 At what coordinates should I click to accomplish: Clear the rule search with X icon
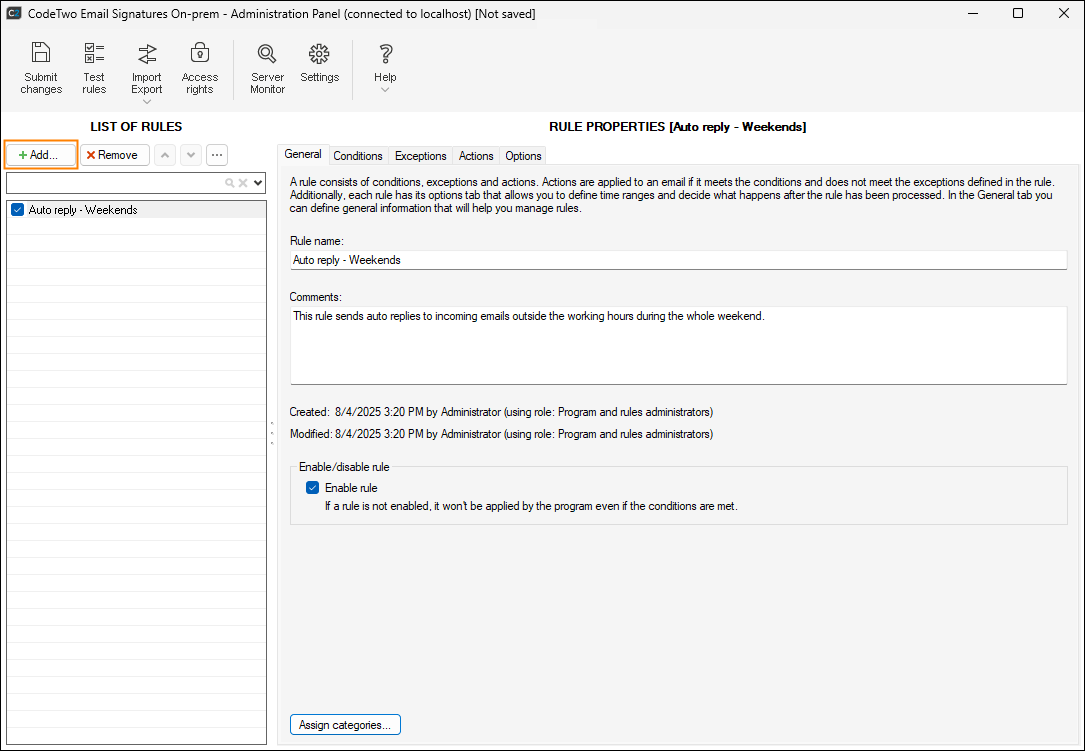[242, 183]
